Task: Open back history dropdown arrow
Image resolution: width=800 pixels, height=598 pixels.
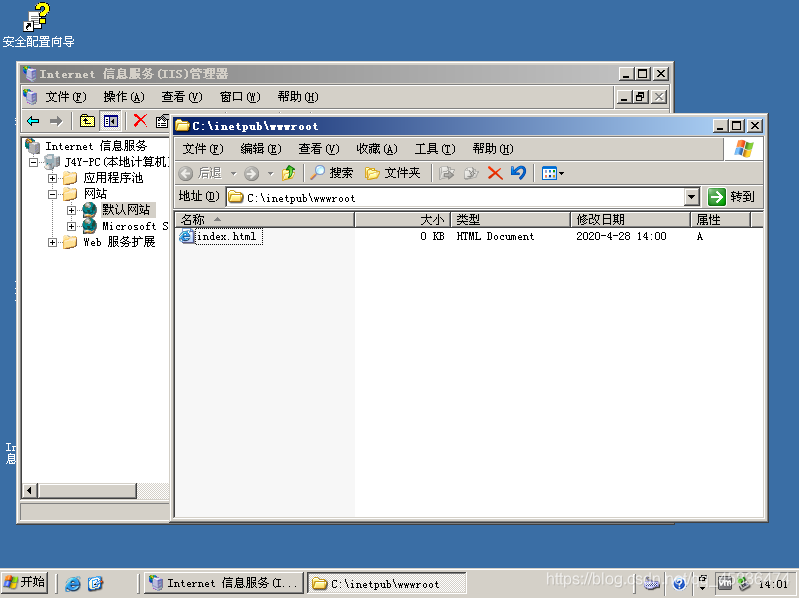Action: 234,173
